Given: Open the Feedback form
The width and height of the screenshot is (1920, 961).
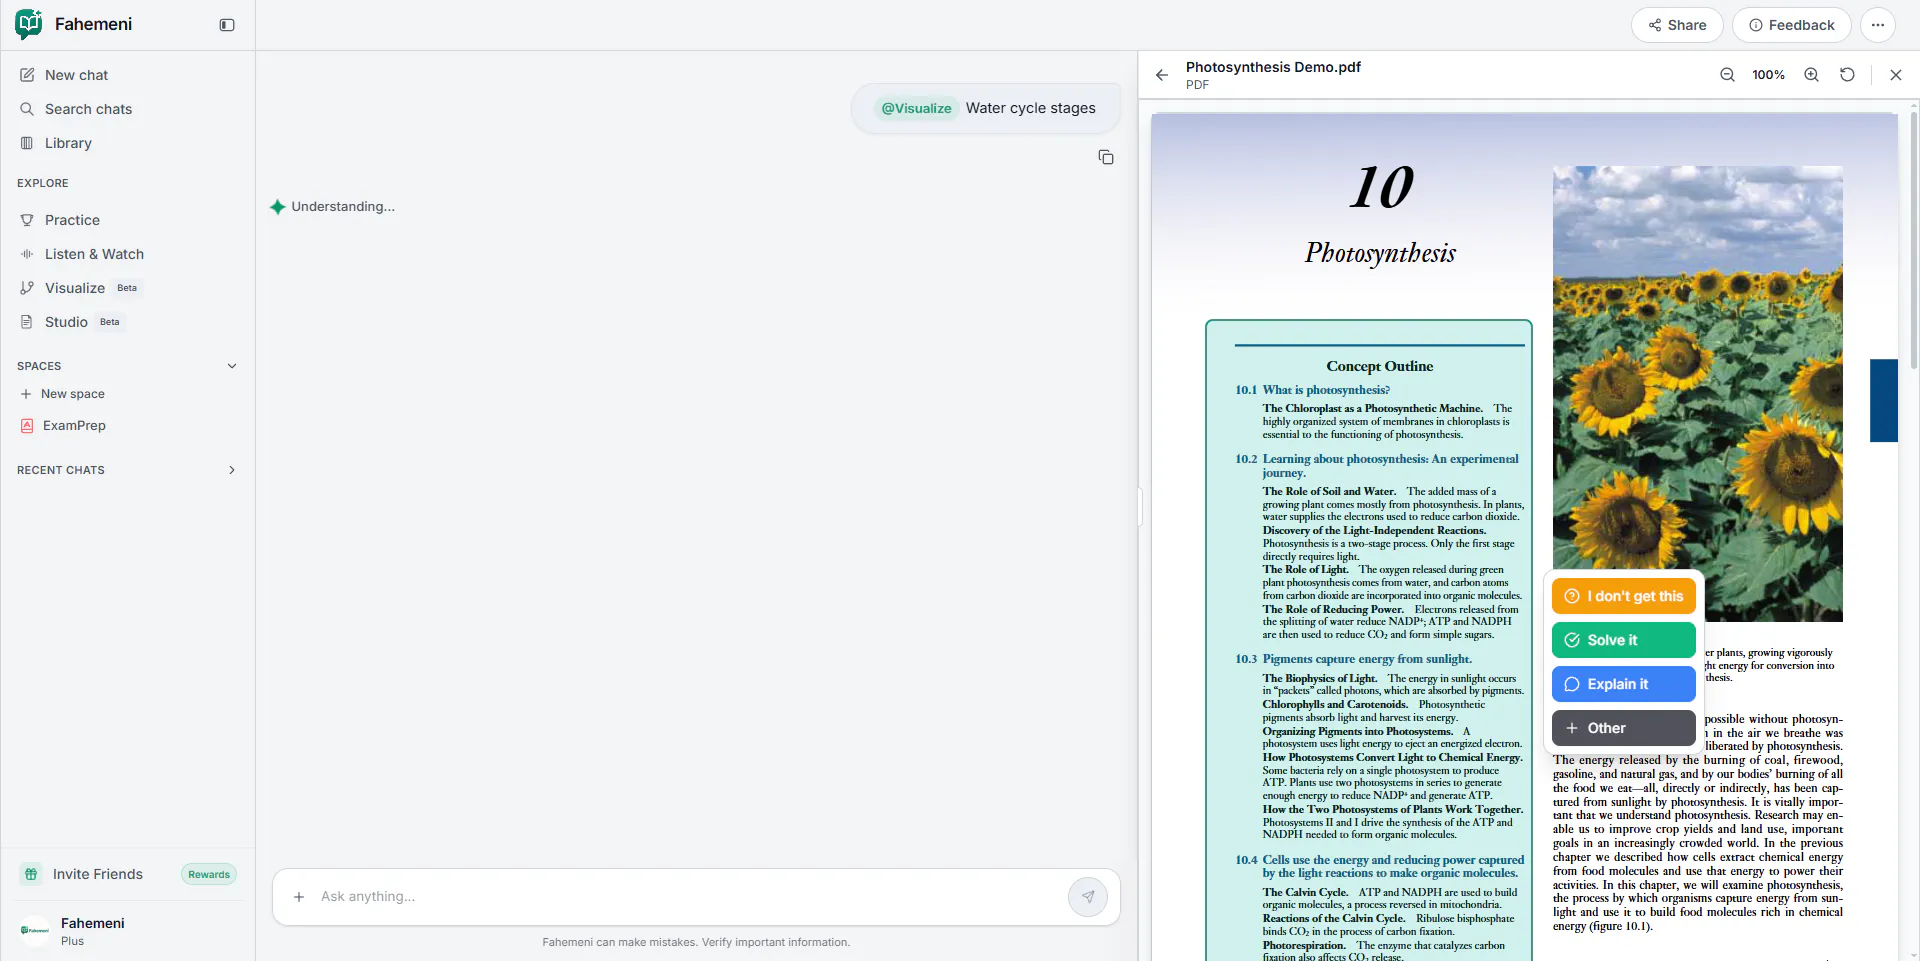Looking at the screenshot, I should pyautogui.click(x=1791, y=25).
